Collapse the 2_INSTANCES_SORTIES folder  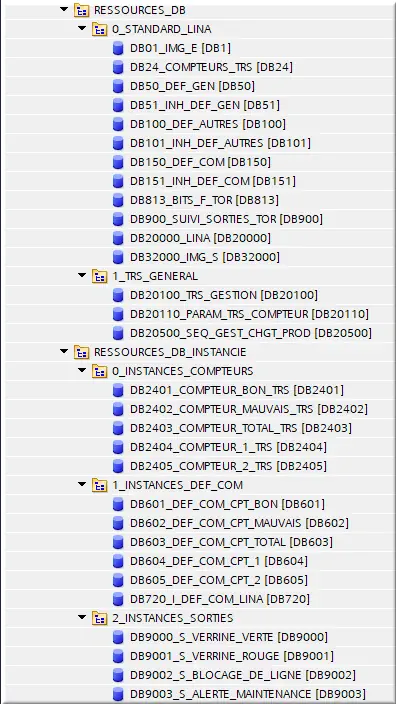point(82,617)
